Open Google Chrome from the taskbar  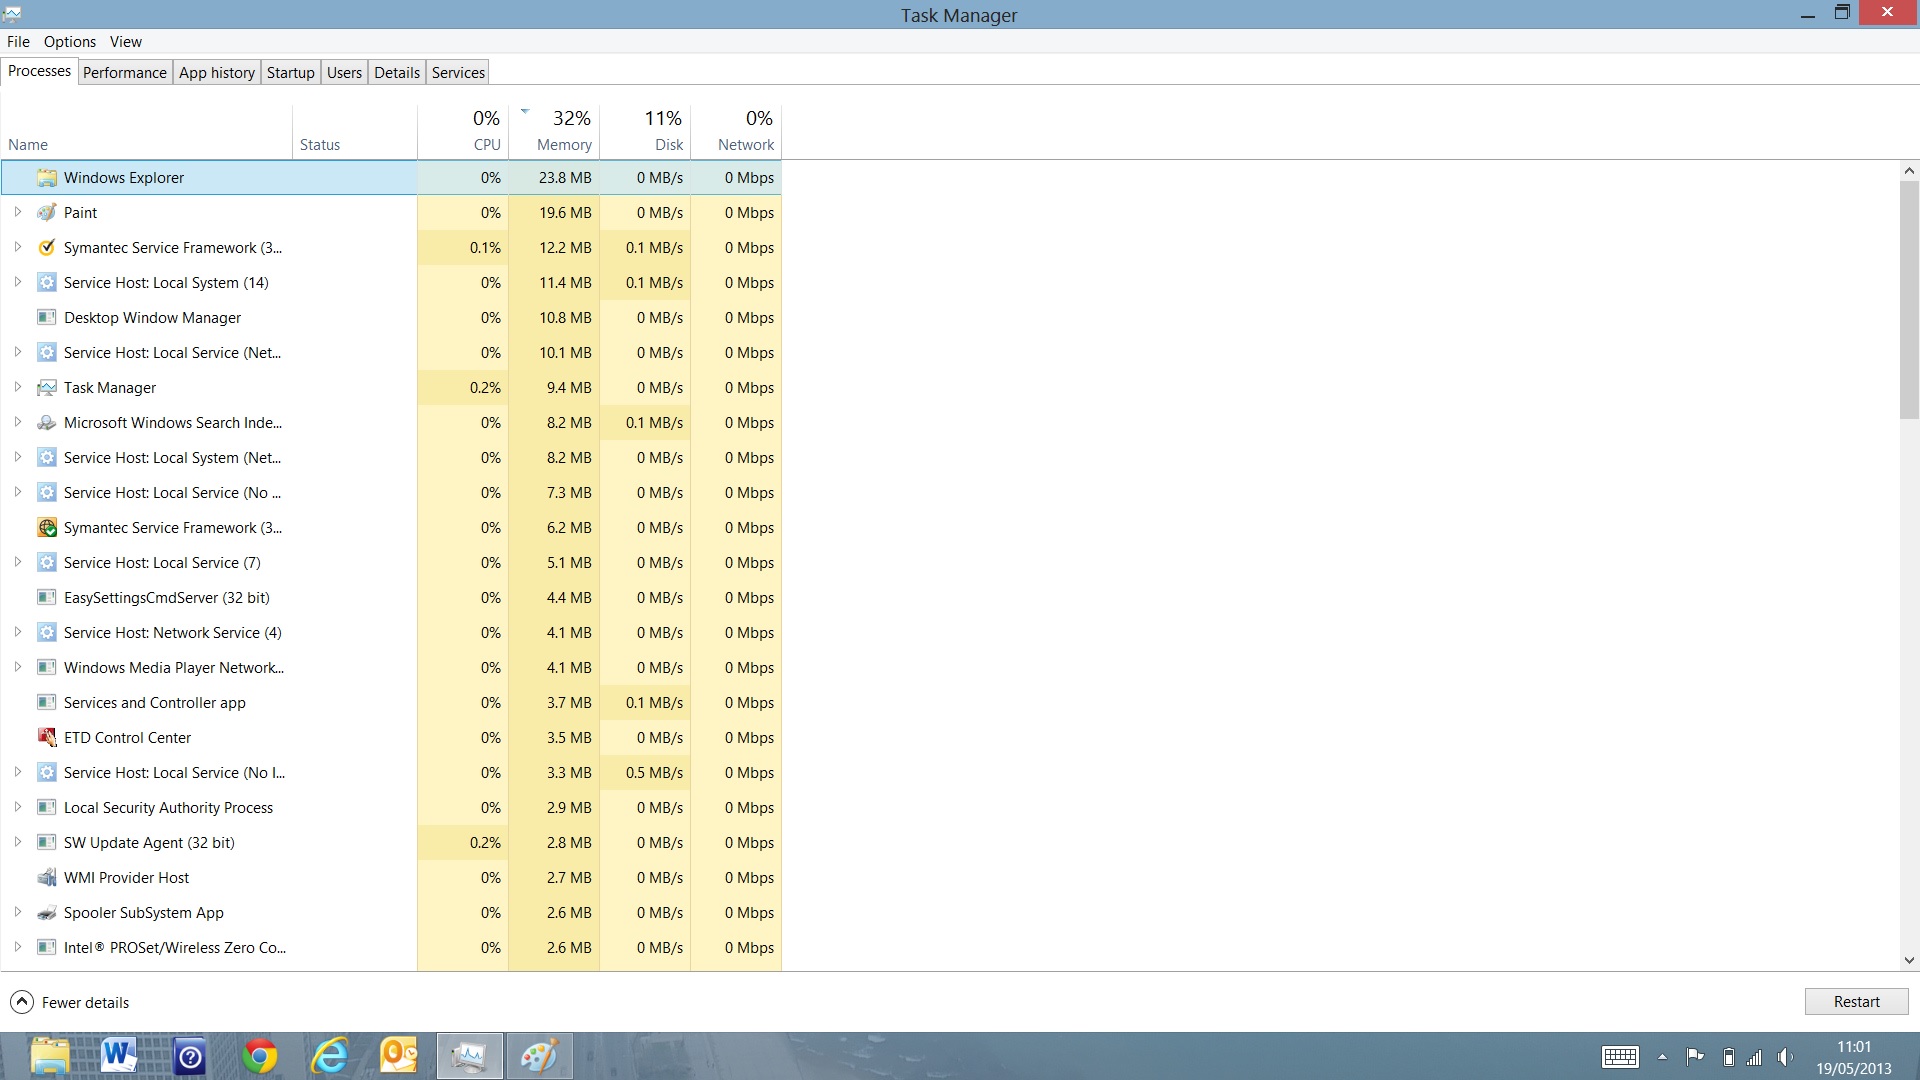pyautogui.click(x=260, y=1056)
